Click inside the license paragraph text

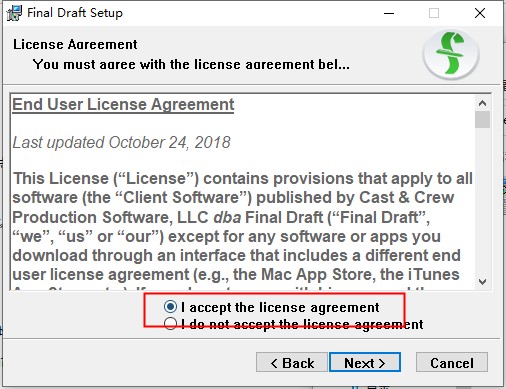242,227
